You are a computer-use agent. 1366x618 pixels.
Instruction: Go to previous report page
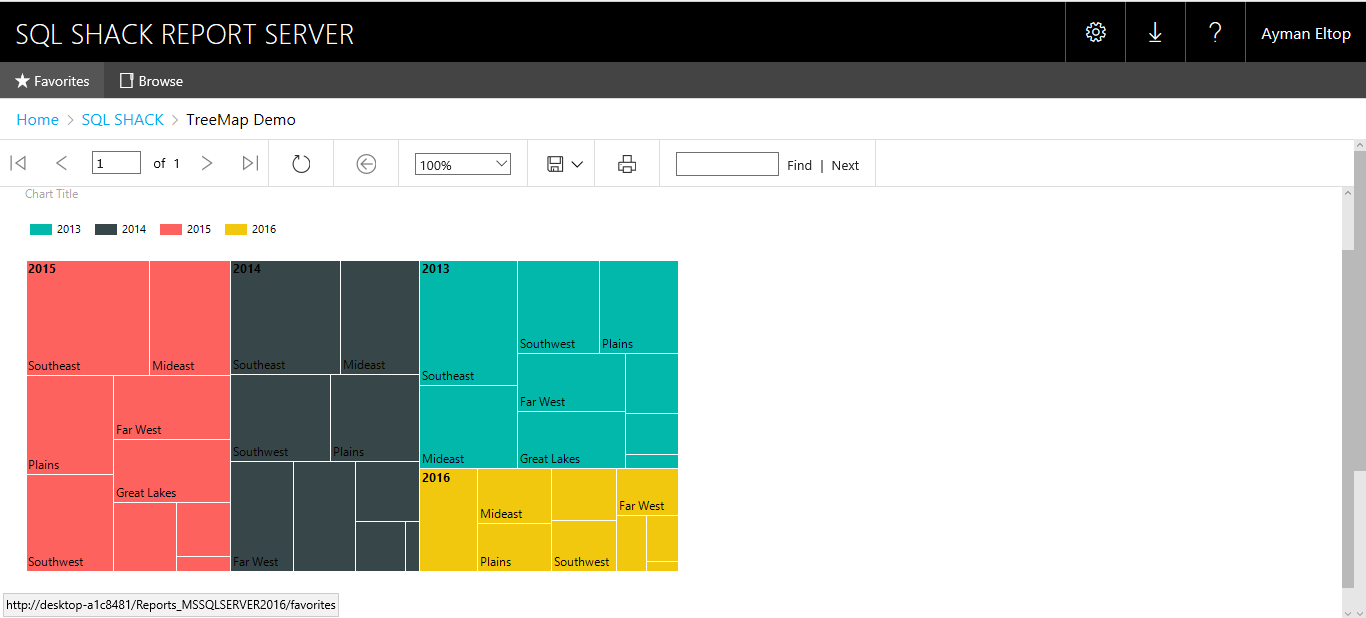tap(62, 163)
